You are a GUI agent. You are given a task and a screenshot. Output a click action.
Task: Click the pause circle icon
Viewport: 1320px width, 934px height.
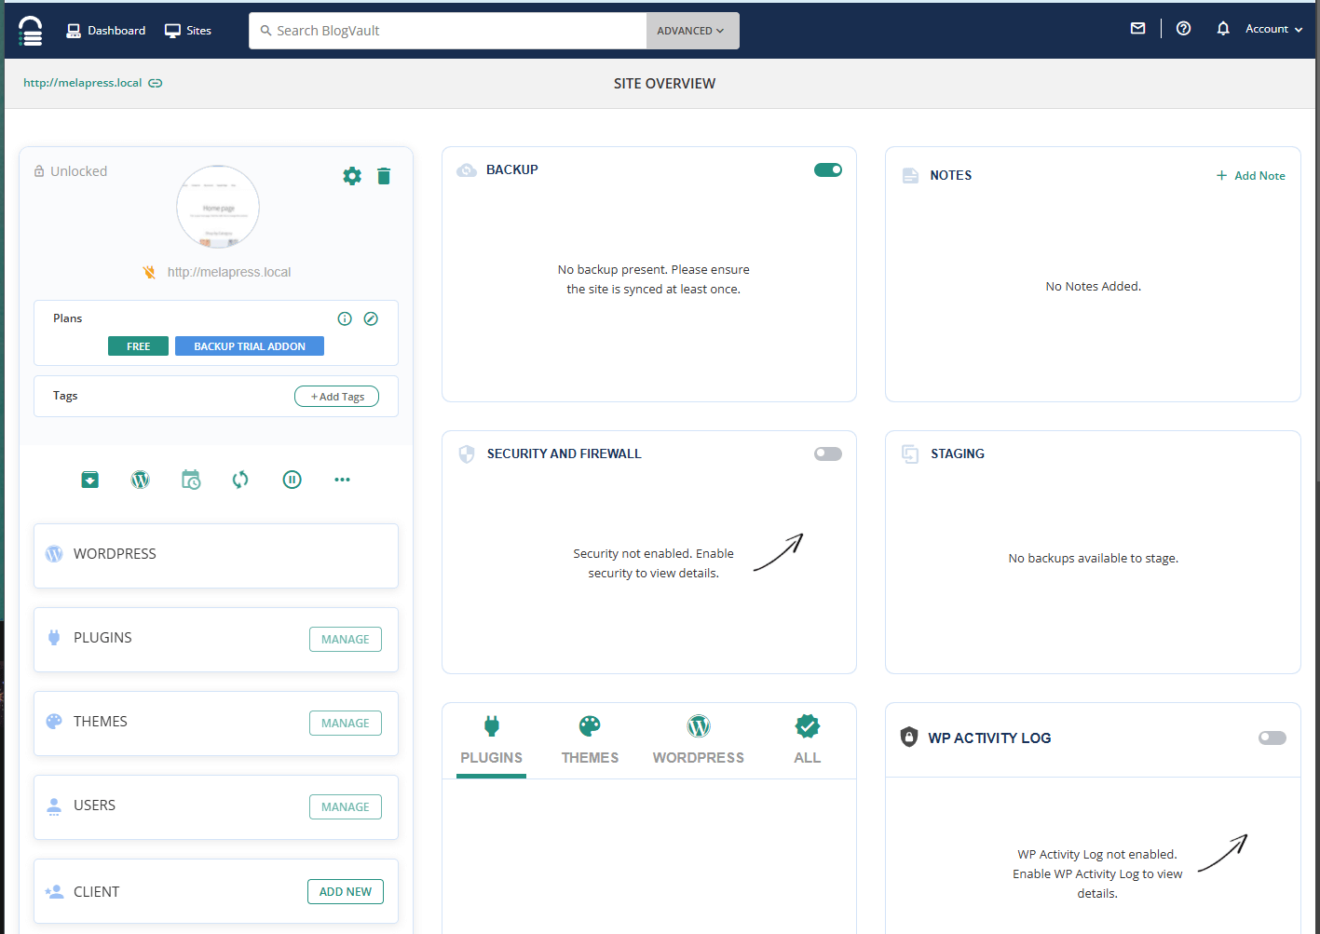[292, 480]
